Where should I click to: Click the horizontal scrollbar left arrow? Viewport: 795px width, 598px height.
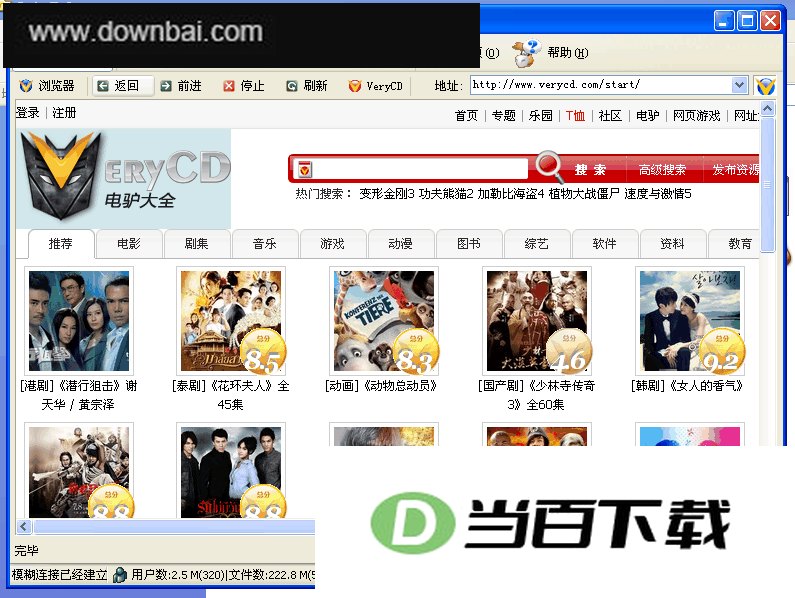point(24,526)
